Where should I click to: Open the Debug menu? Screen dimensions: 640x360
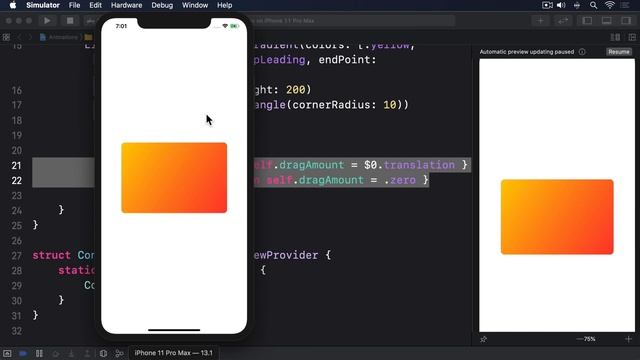pos(162,5)
